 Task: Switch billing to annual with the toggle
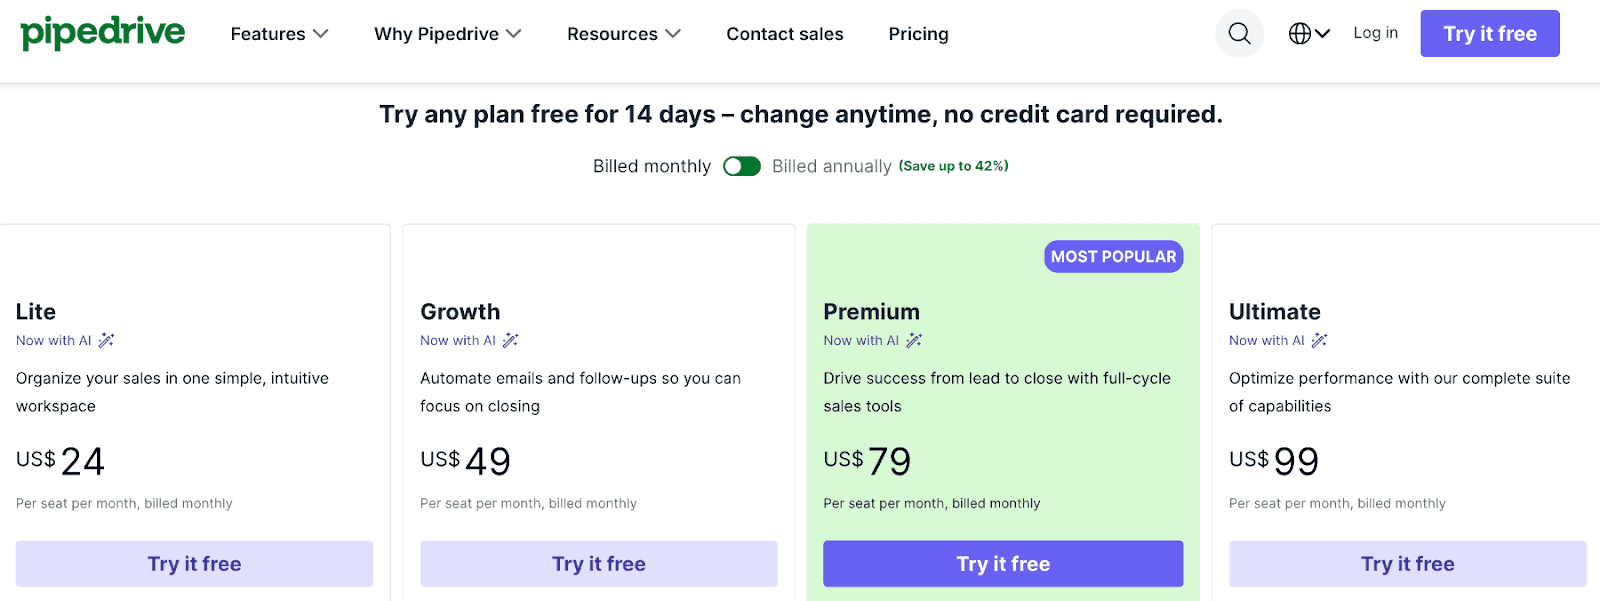pos(742,166)
